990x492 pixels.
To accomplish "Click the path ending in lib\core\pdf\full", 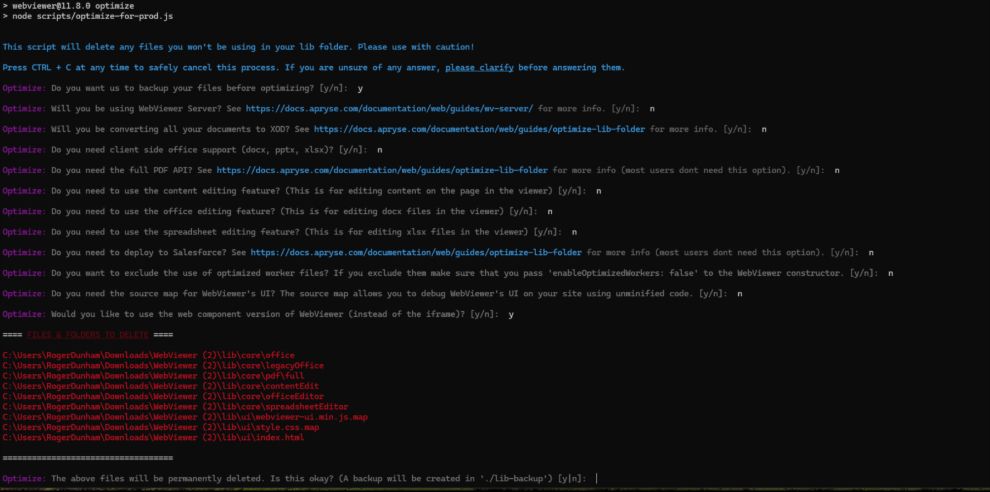I will point(153,376).
